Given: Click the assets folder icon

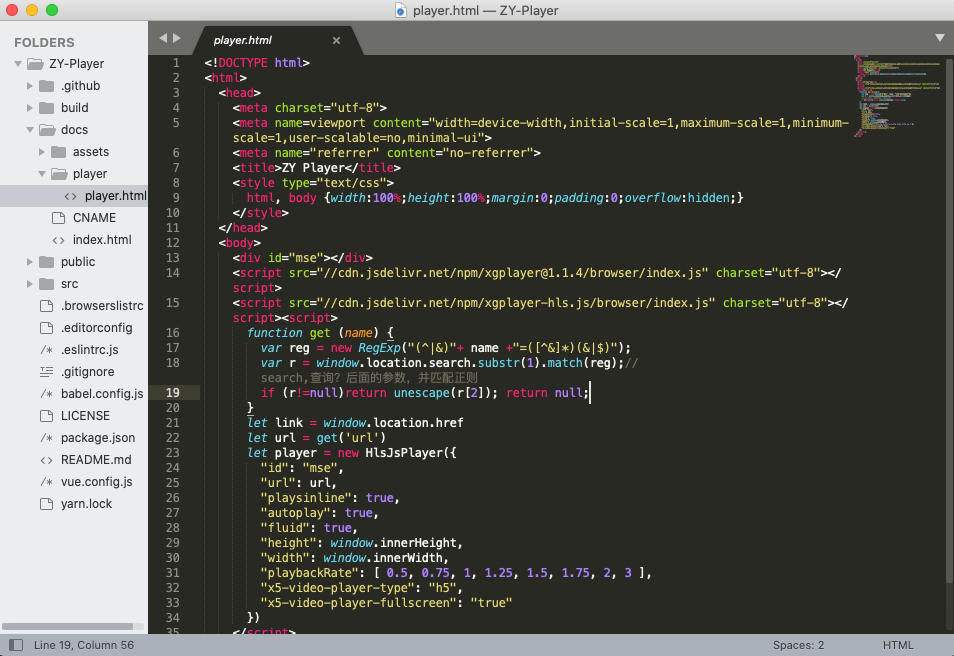Looking at the screenshot, I should [x=59, y=152].
